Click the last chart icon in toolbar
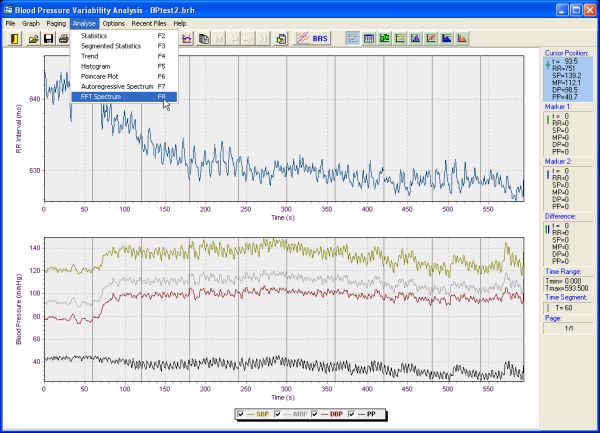 click(x=461, y=39)
